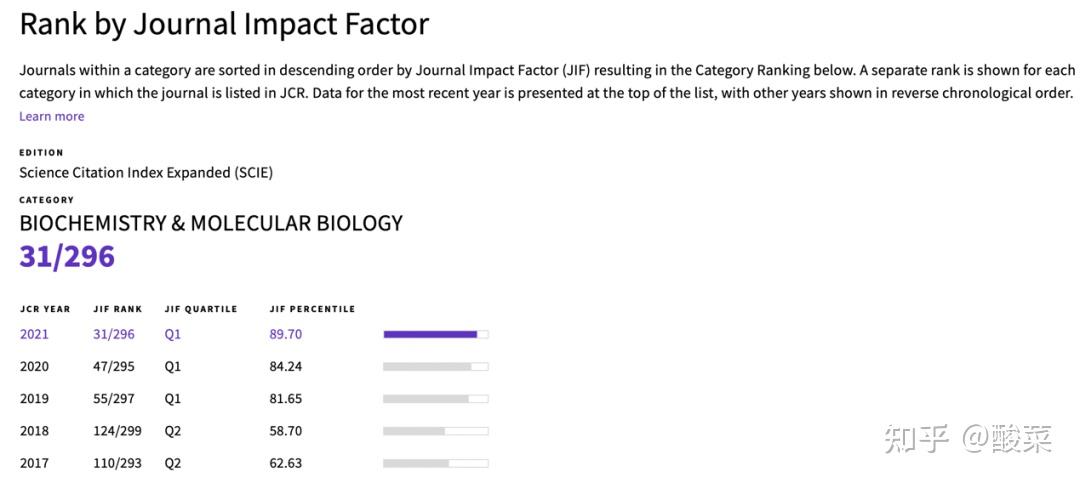The width and height of the screenshot is (1080, 483).
Task: Click the 89.70 percentile value
Action: 286,334
